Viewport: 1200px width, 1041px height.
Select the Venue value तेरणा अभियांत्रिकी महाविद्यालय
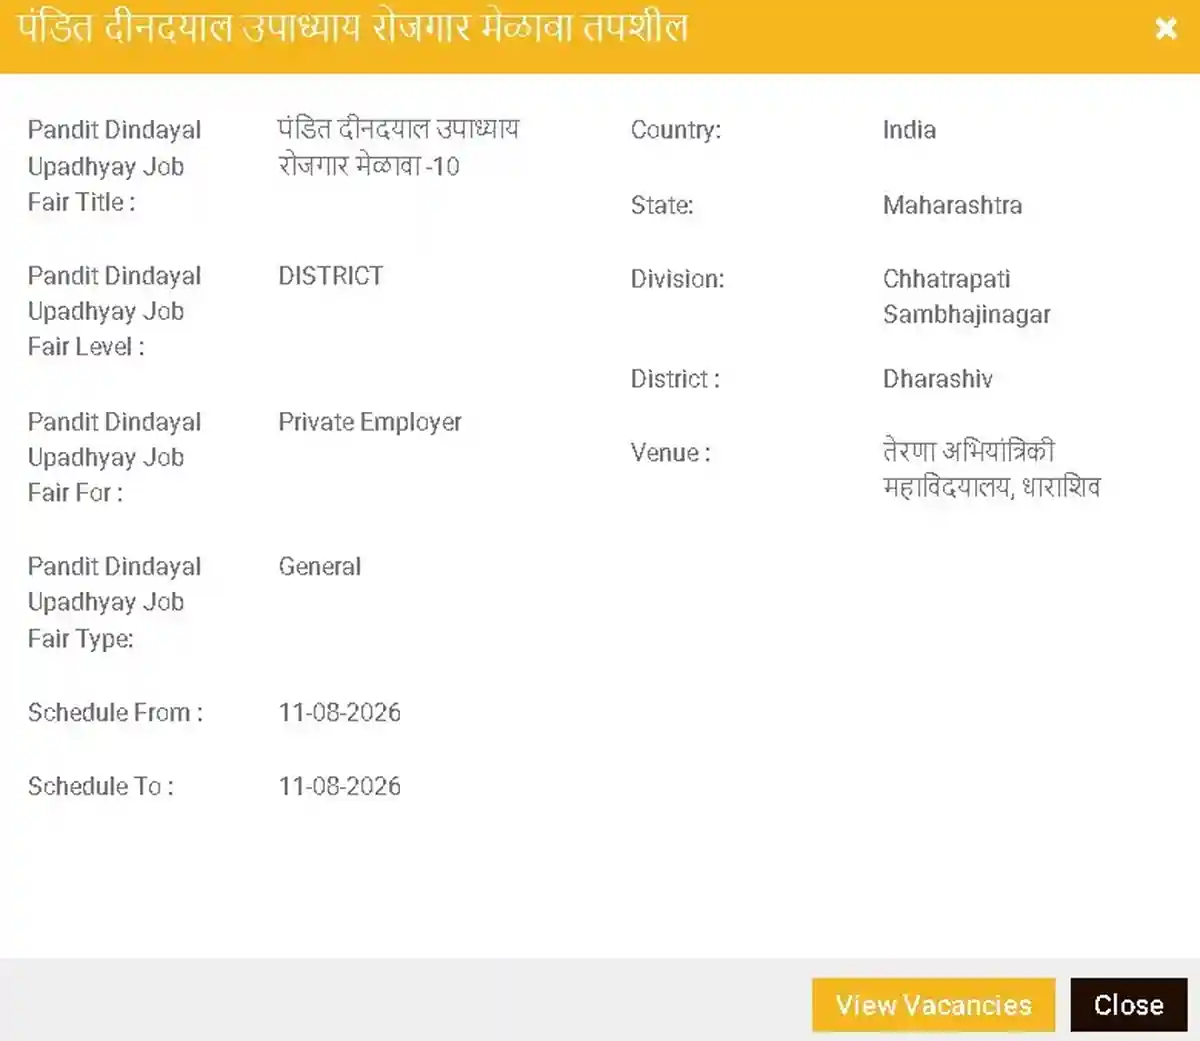point(991,470)
